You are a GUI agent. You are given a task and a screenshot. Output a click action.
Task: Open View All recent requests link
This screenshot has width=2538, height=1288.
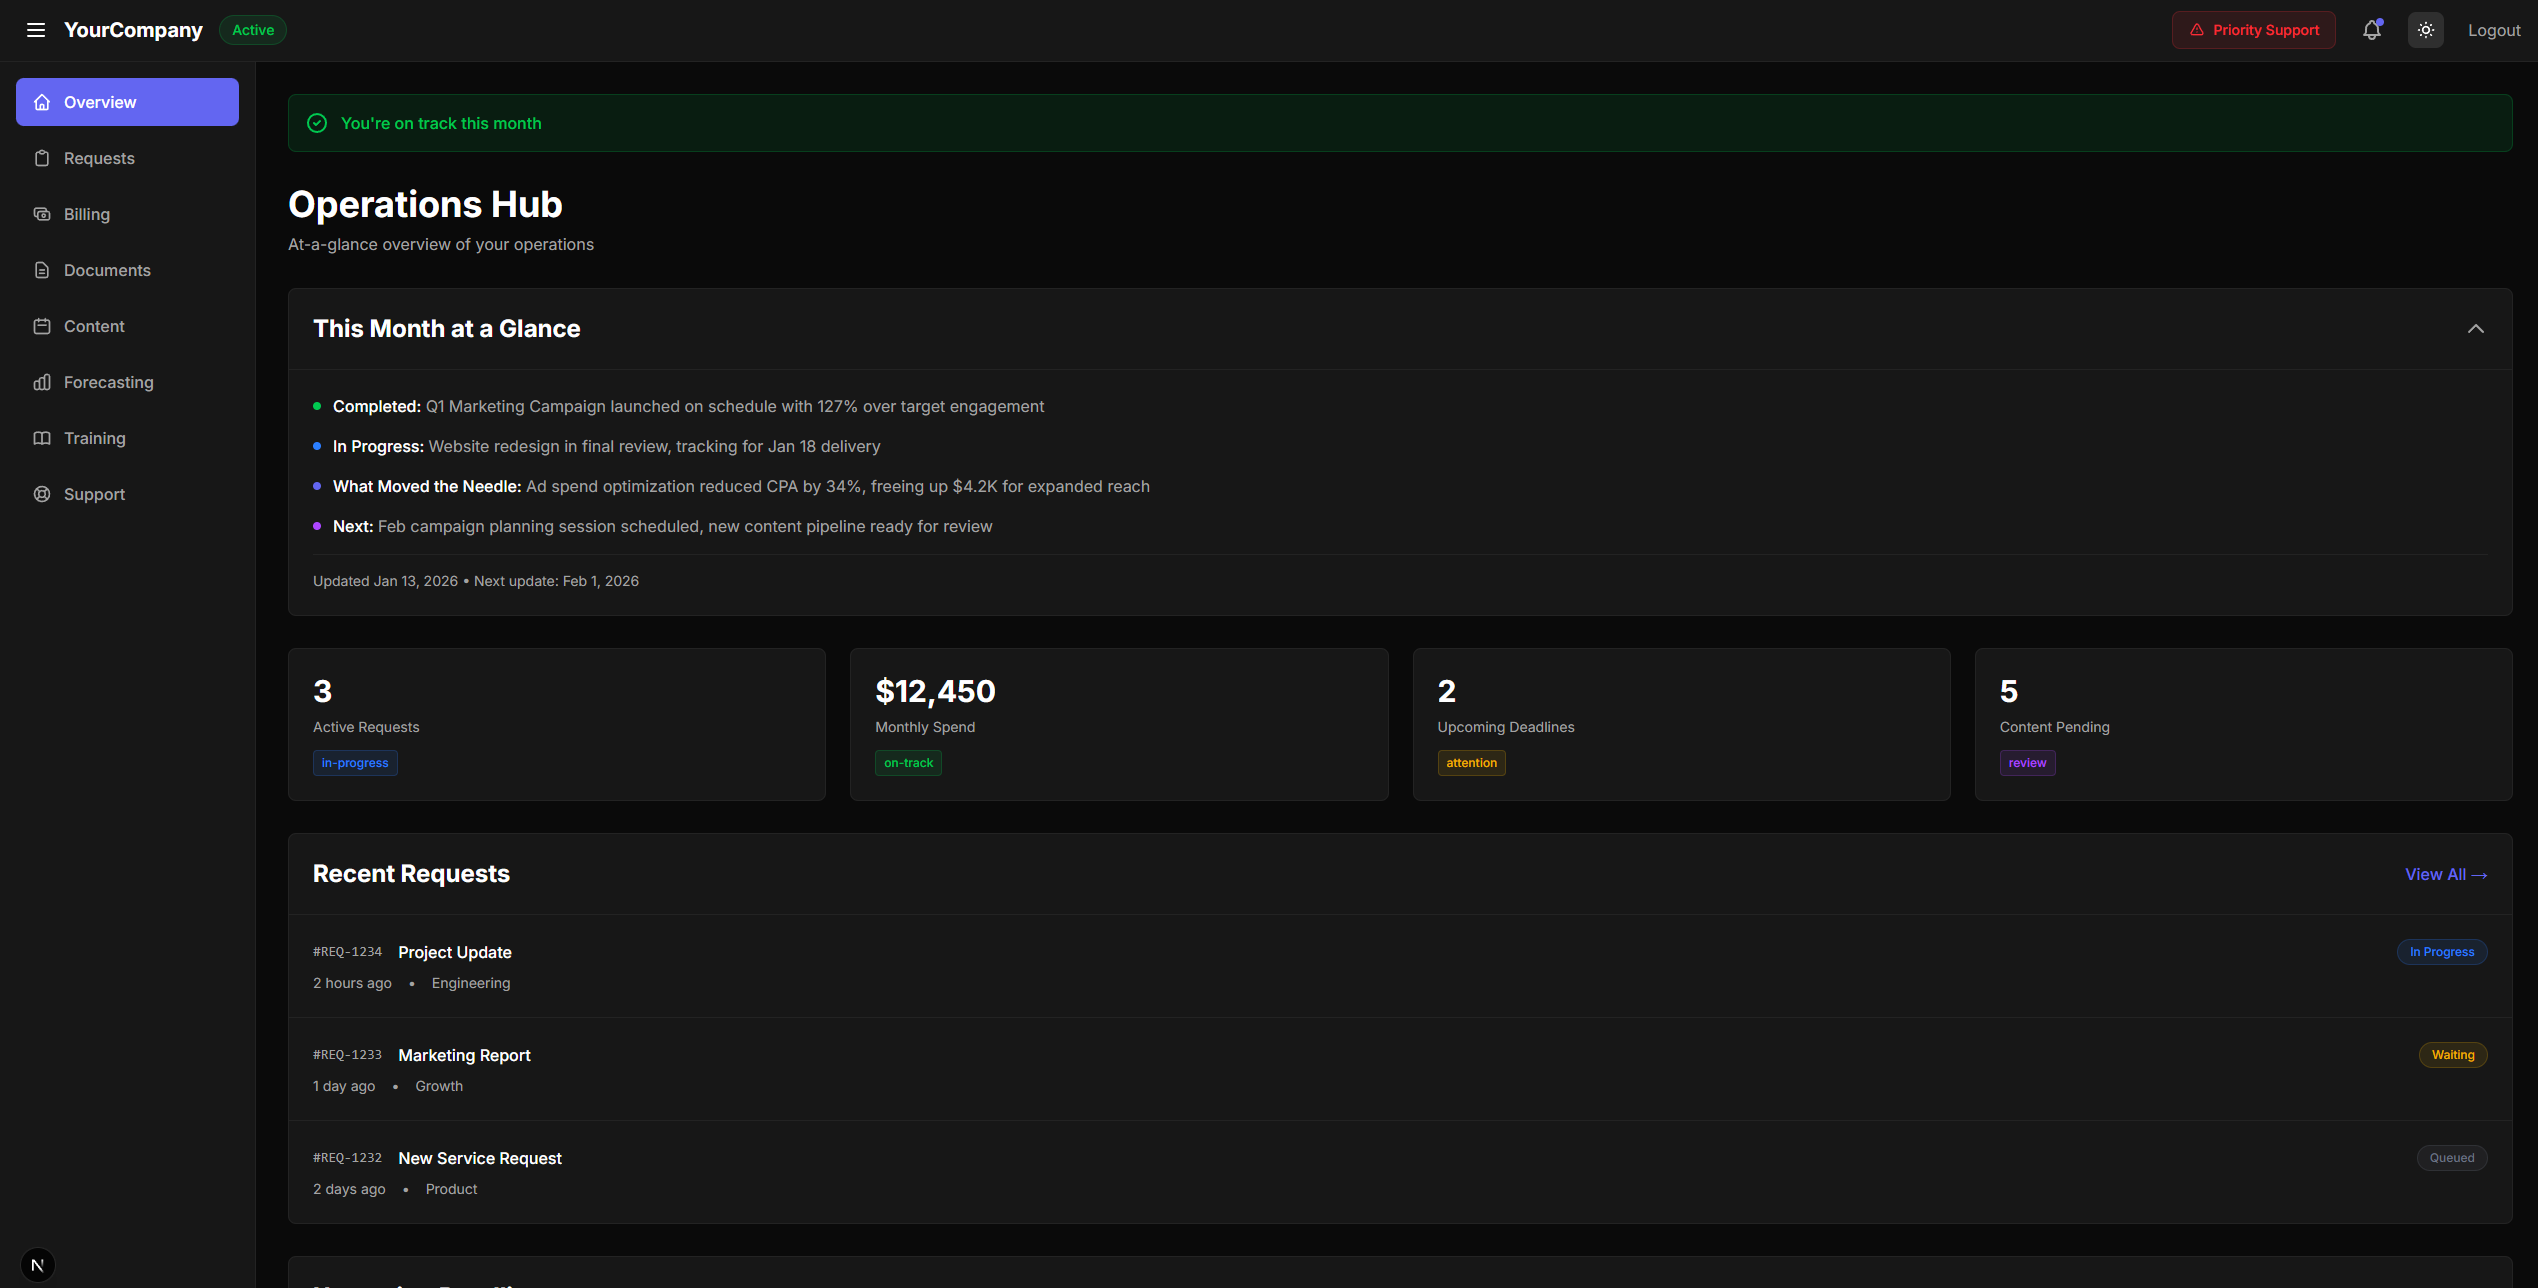2445,874
